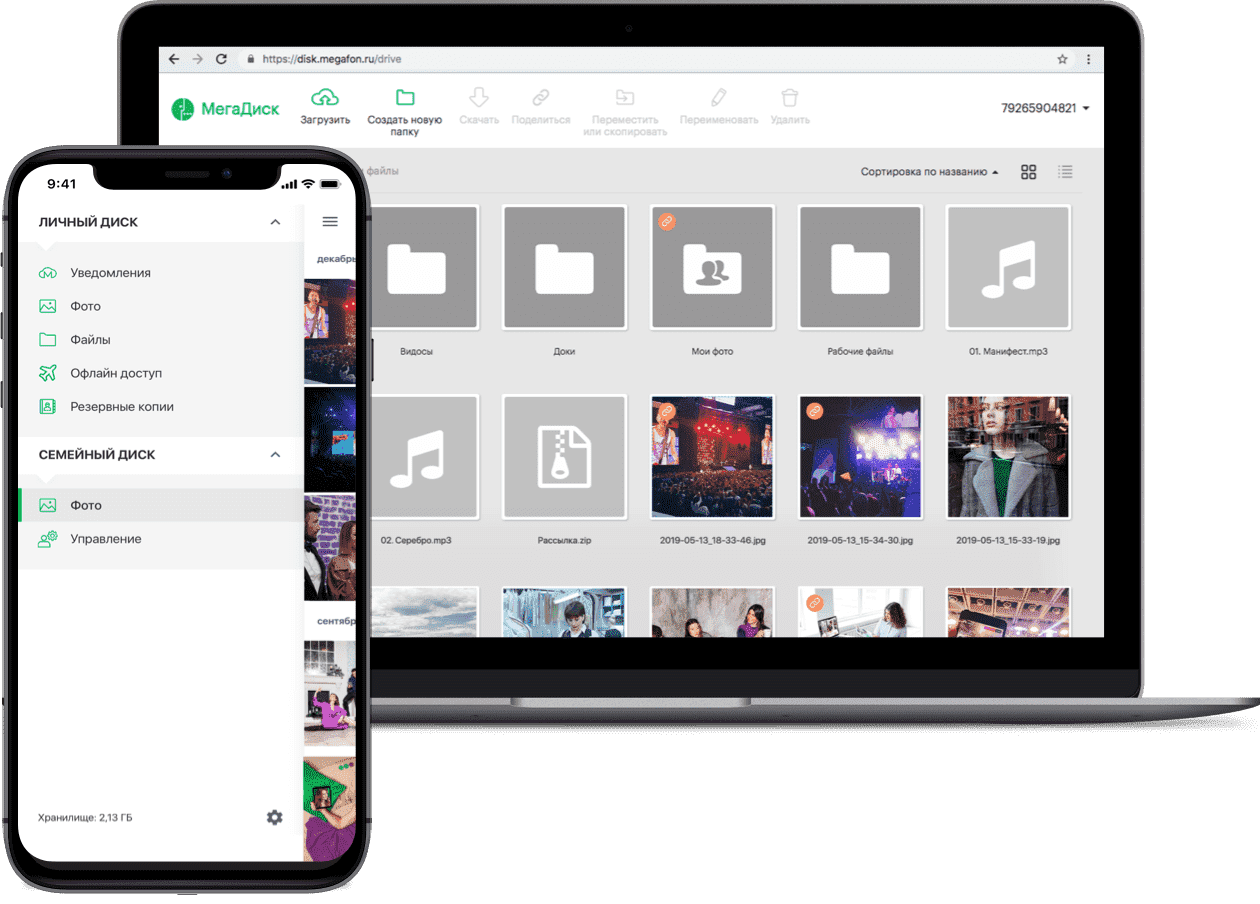Open the Мои фото shared folder
1260x904 pixels.
[712, 268]
